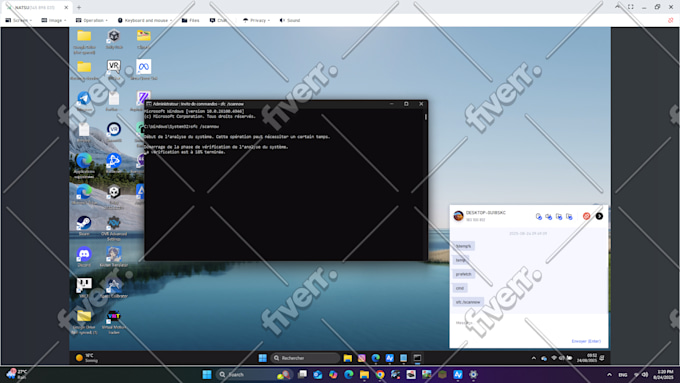Open Keyboard and mouse options
The image size is (680, 383).
(145, 20)
